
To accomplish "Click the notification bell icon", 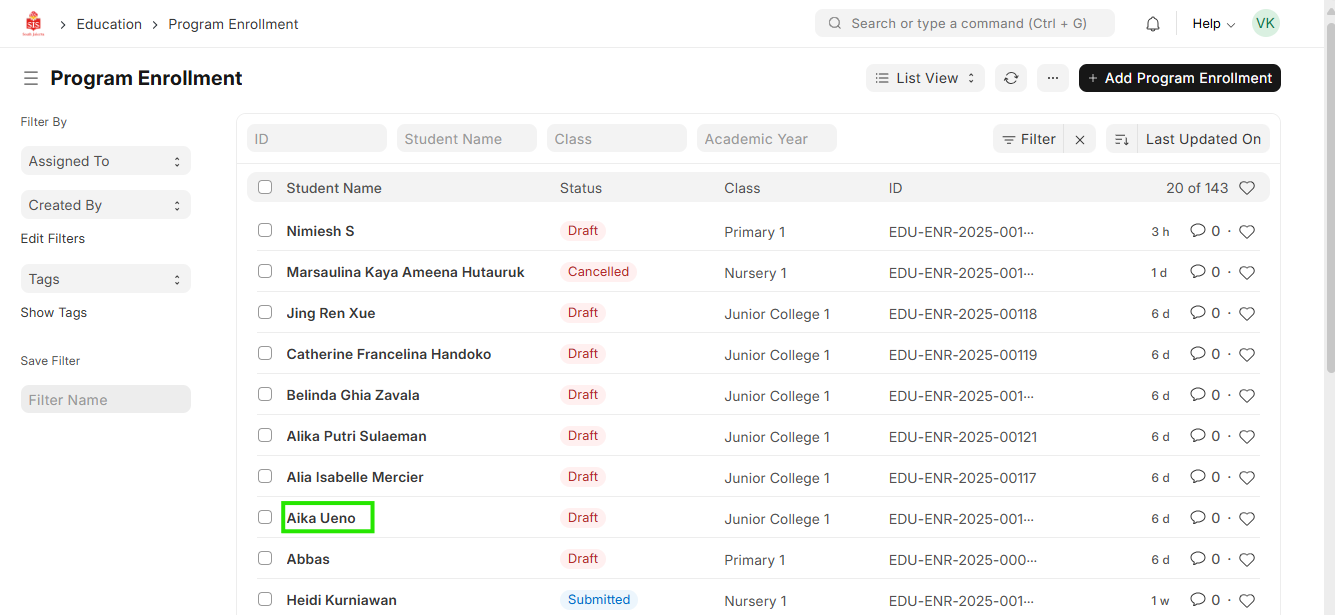I will 1153,24.
